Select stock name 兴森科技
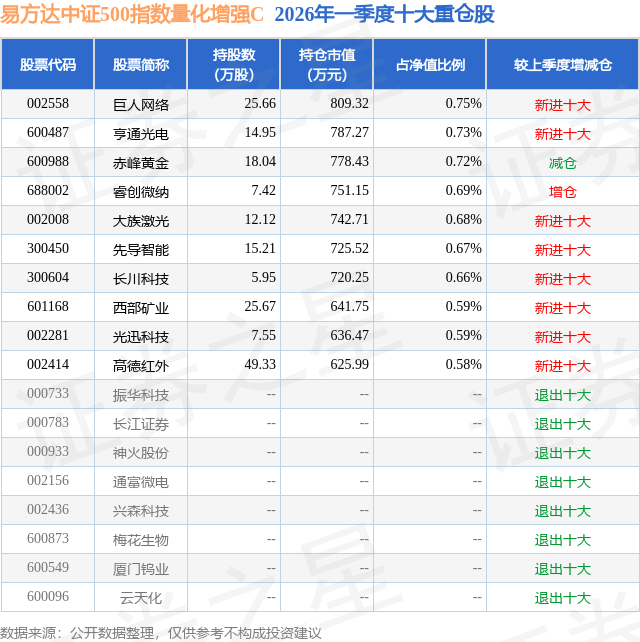This screenshot has height=642, width=640. click(141, 511)
